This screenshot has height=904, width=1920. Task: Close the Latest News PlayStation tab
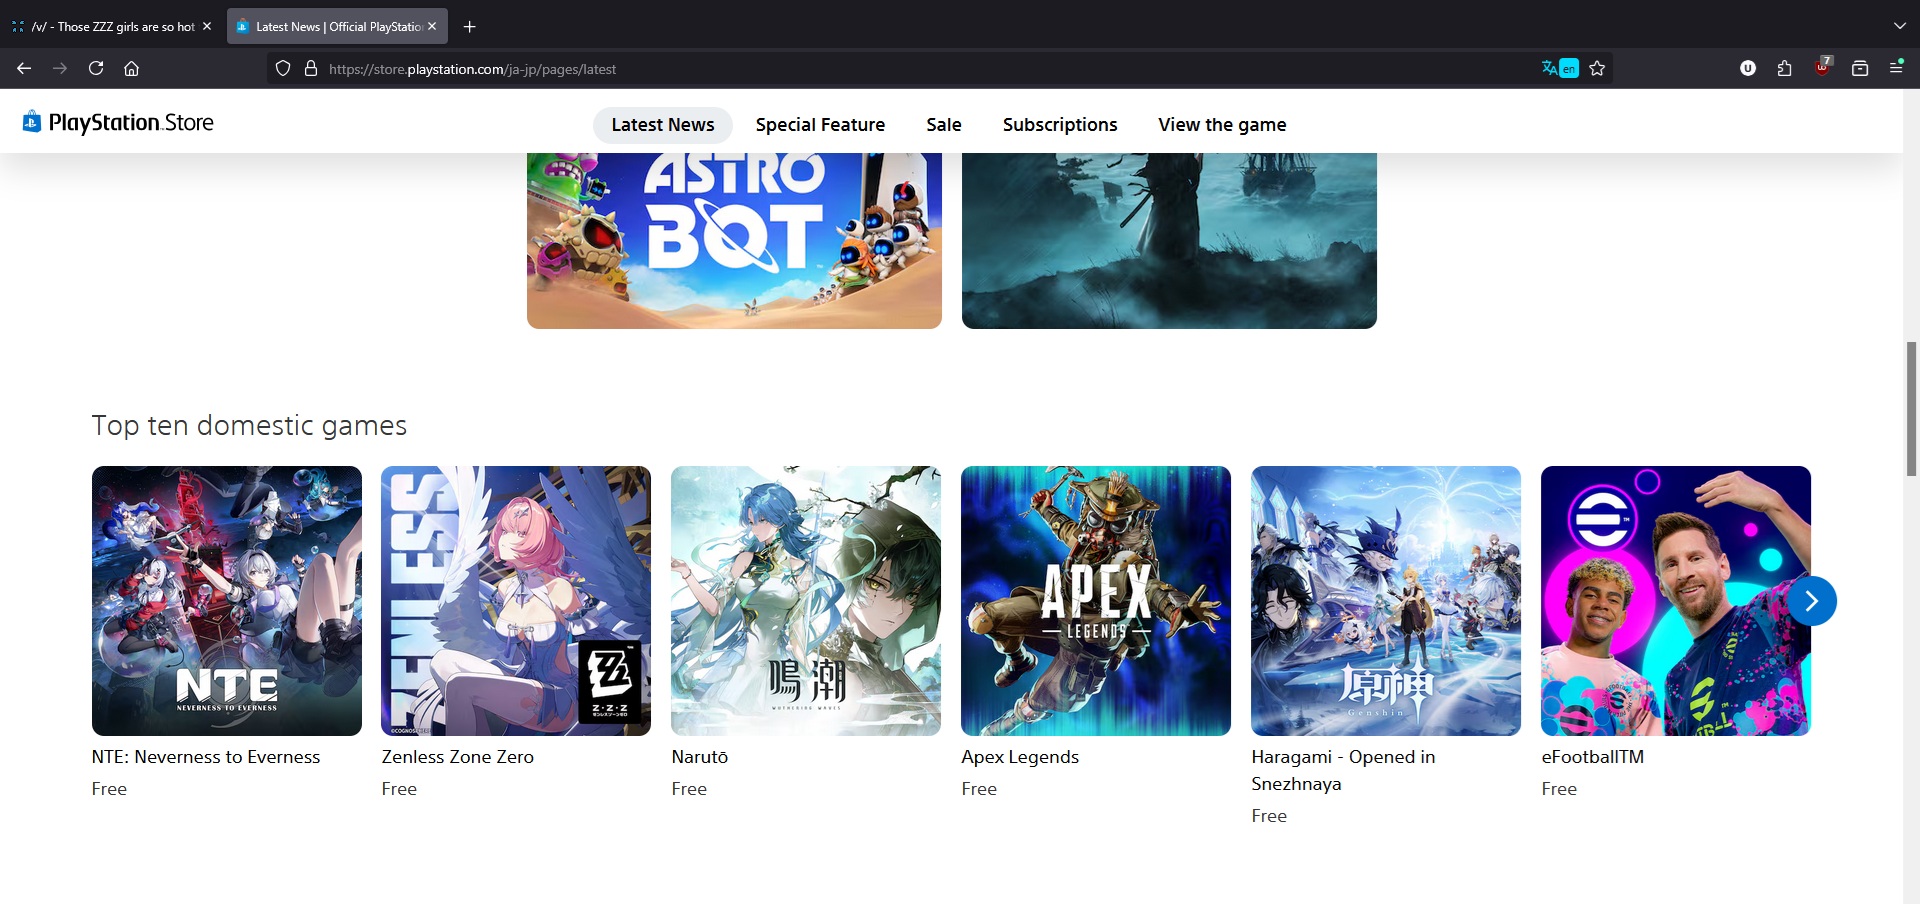[x=432, y=27]
